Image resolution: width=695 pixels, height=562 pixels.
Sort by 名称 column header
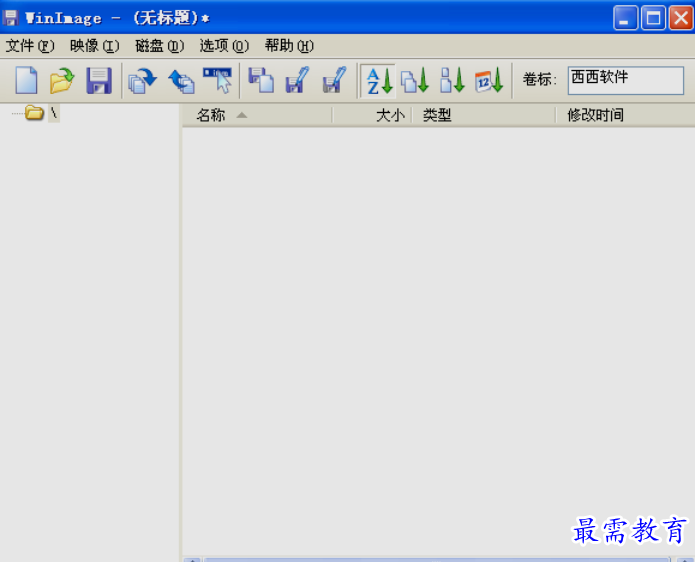257,115
